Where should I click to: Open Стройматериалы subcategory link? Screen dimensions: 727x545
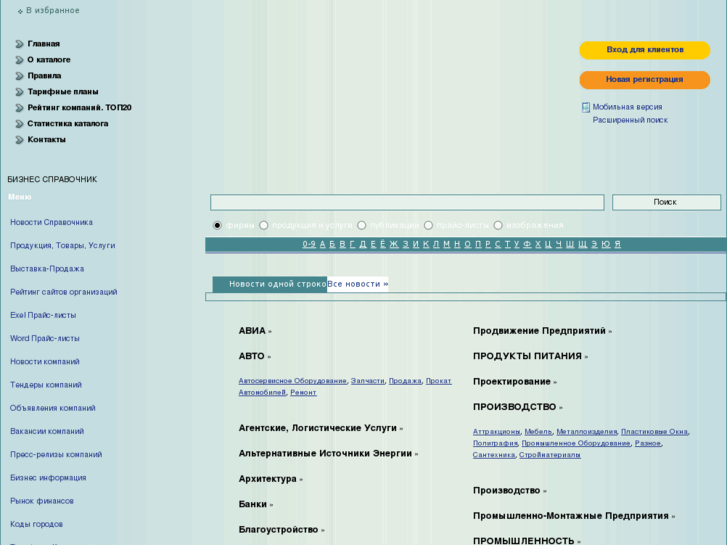(x=549, y=455)
